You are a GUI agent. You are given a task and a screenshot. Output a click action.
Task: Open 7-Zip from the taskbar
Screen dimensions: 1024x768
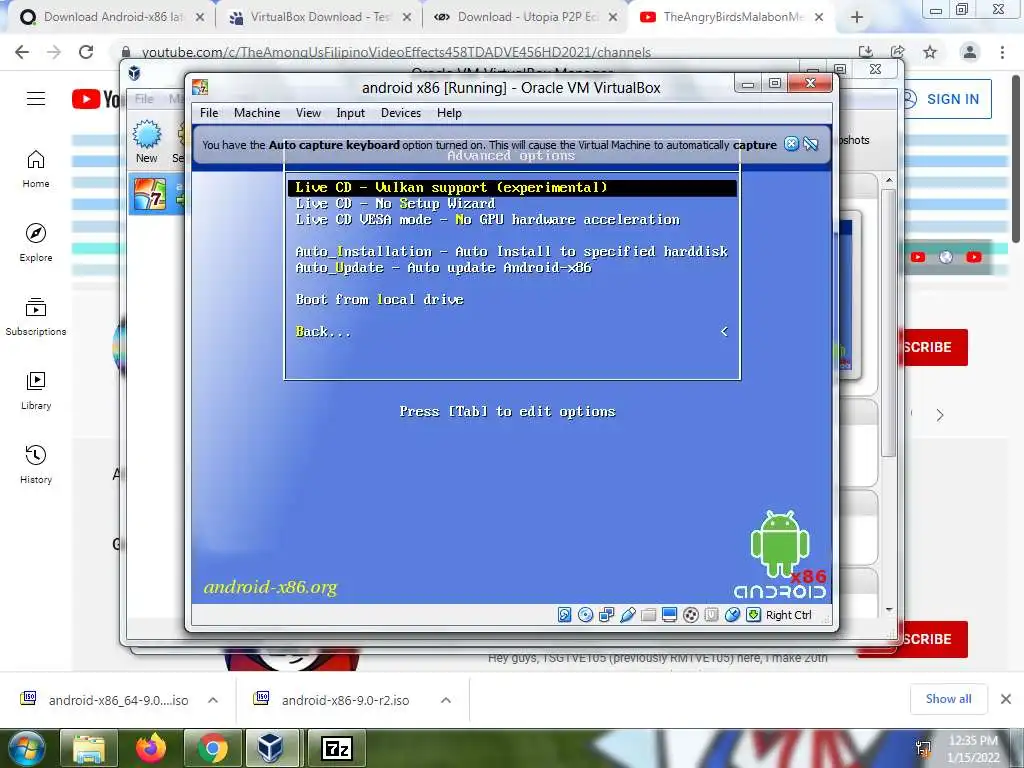pyautogui.click(x=337, y=748)
